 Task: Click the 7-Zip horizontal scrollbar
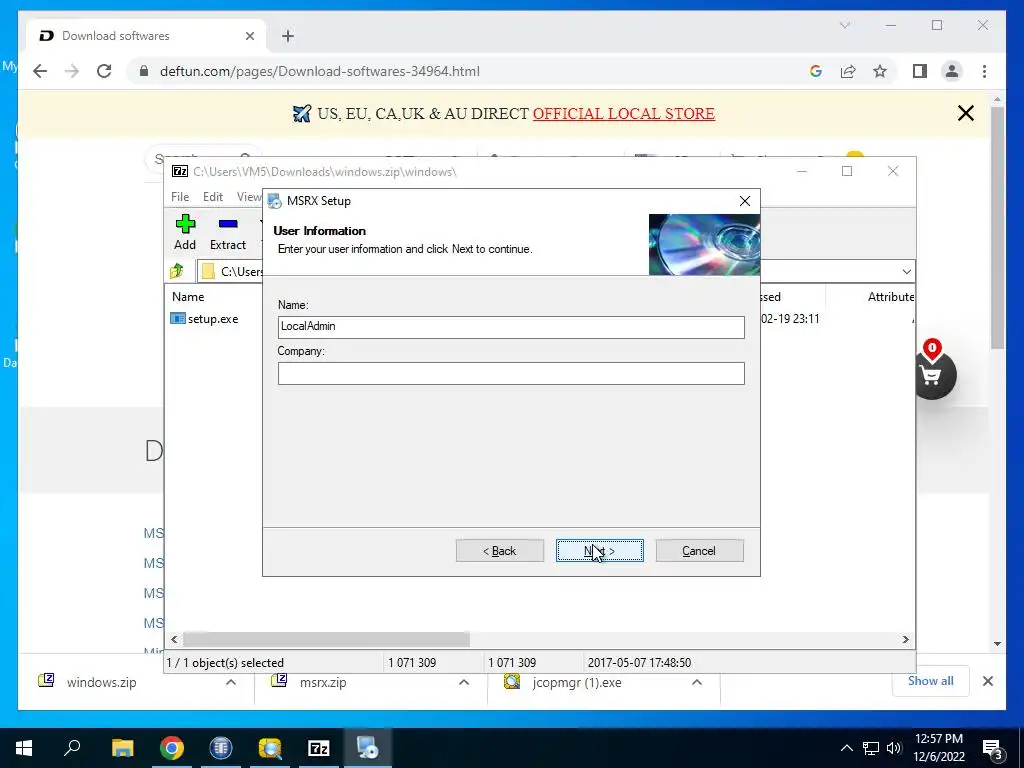pos(326,639)
